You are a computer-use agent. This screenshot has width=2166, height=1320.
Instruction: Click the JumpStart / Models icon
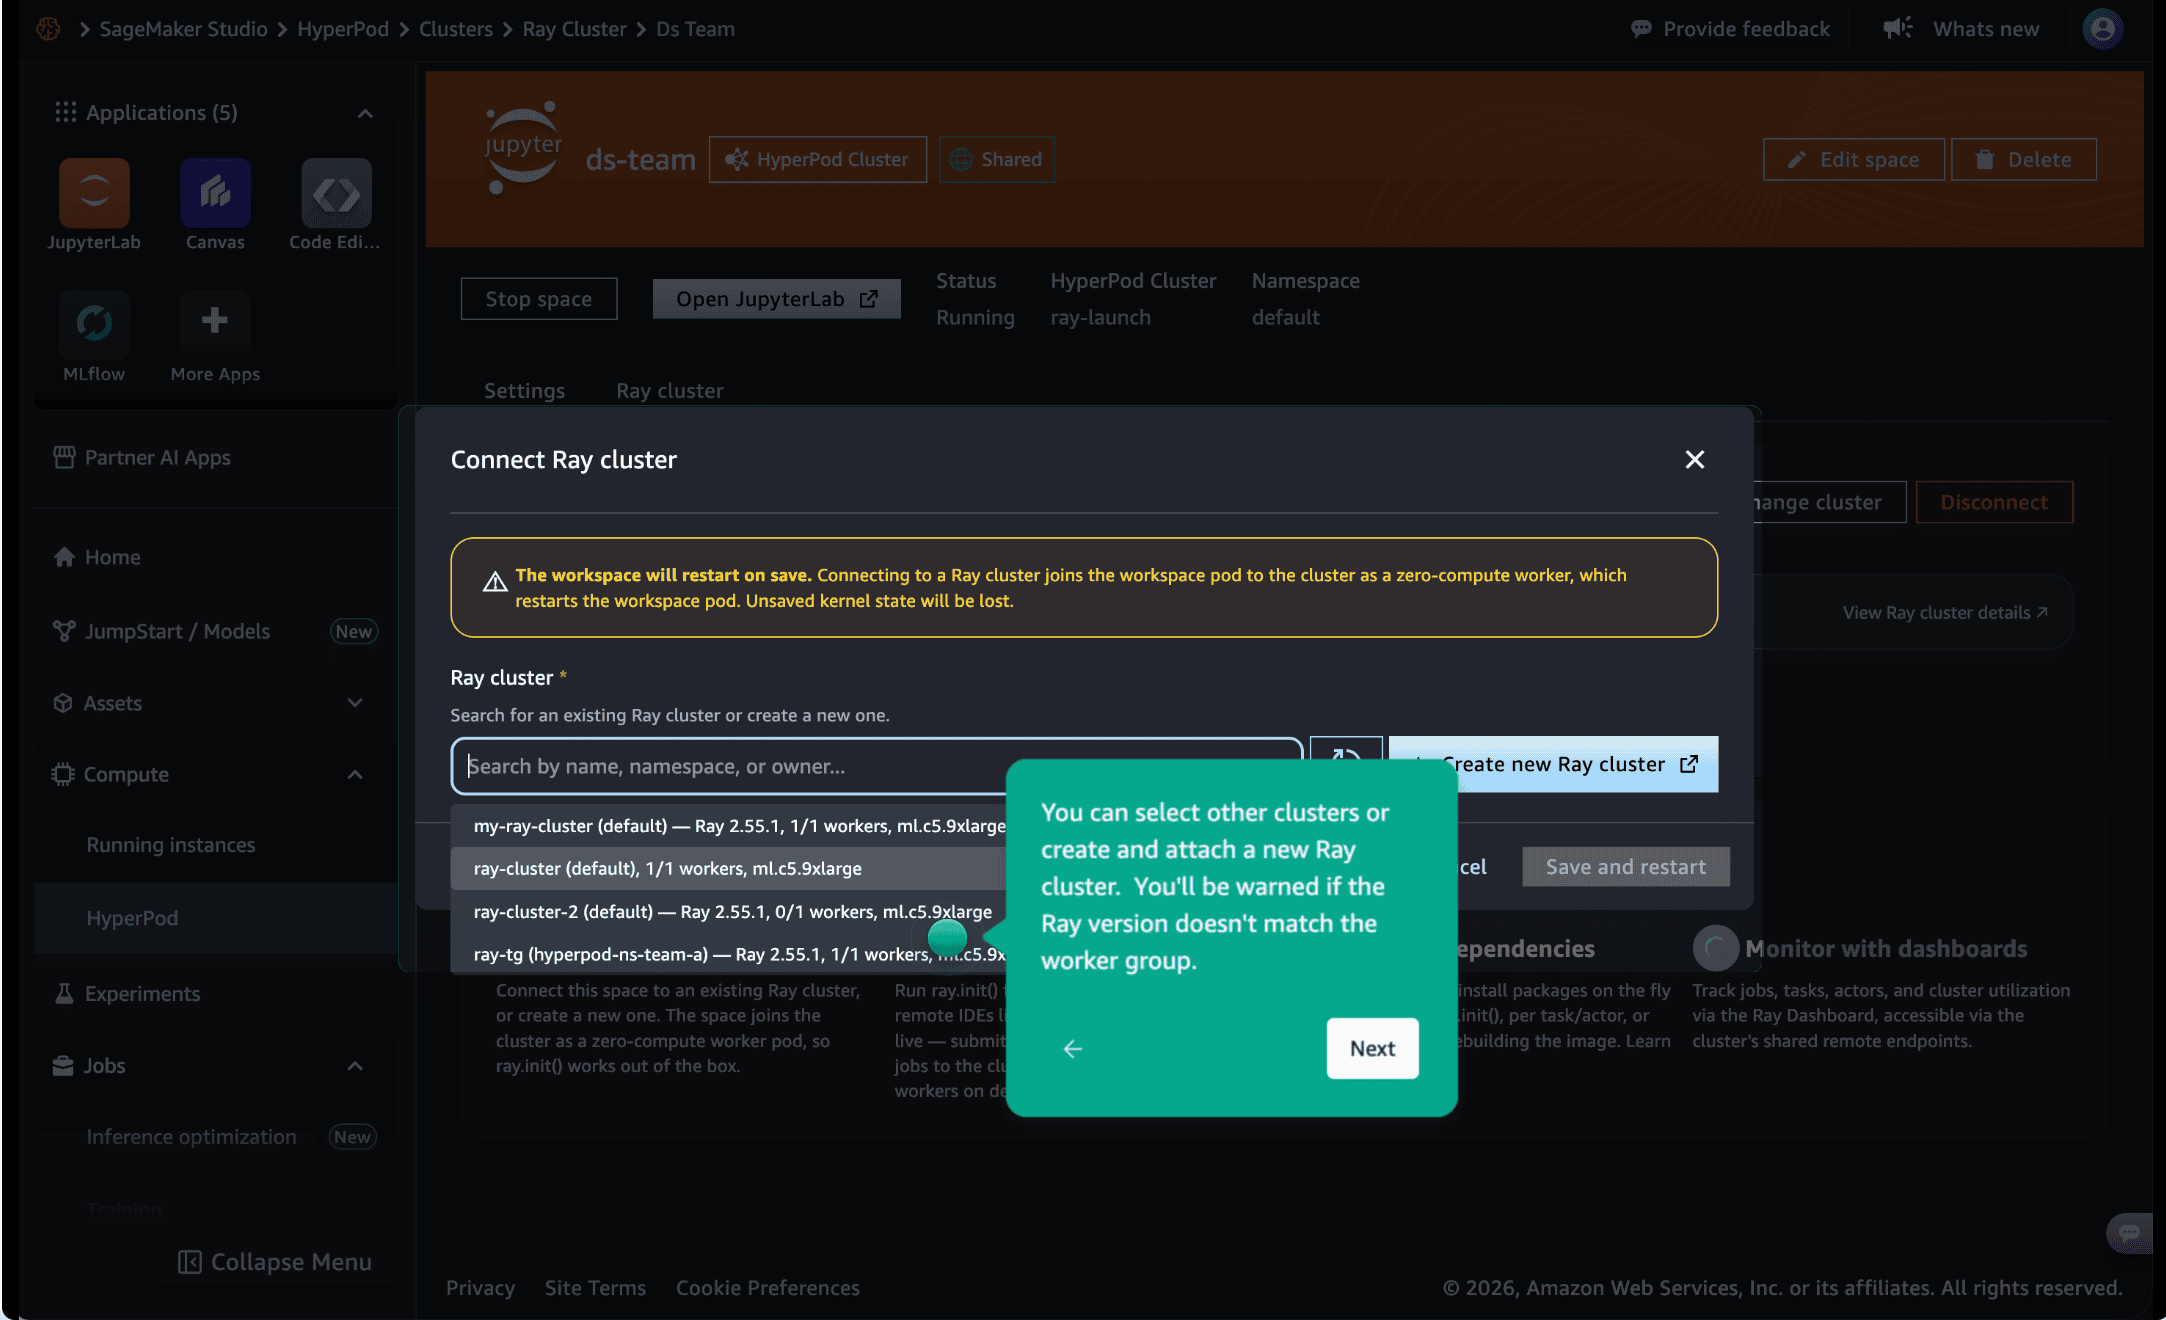point(64,631)
